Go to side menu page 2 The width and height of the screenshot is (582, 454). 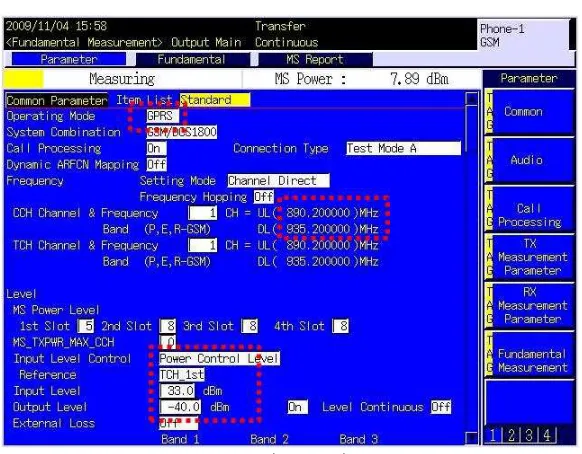click(511, 435)
